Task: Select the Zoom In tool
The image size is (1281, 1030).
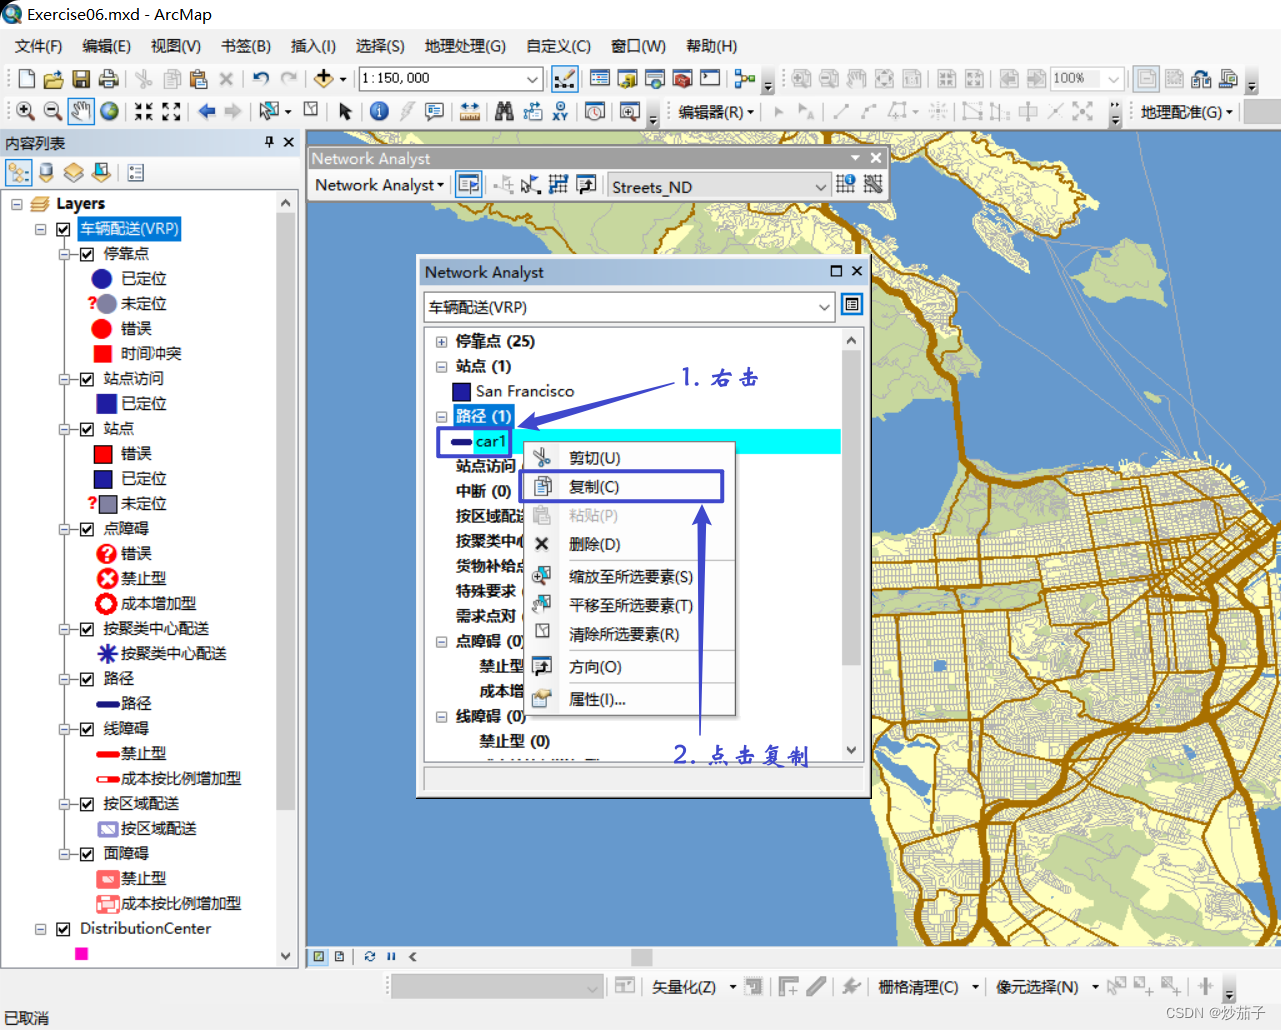Action: 25,111
